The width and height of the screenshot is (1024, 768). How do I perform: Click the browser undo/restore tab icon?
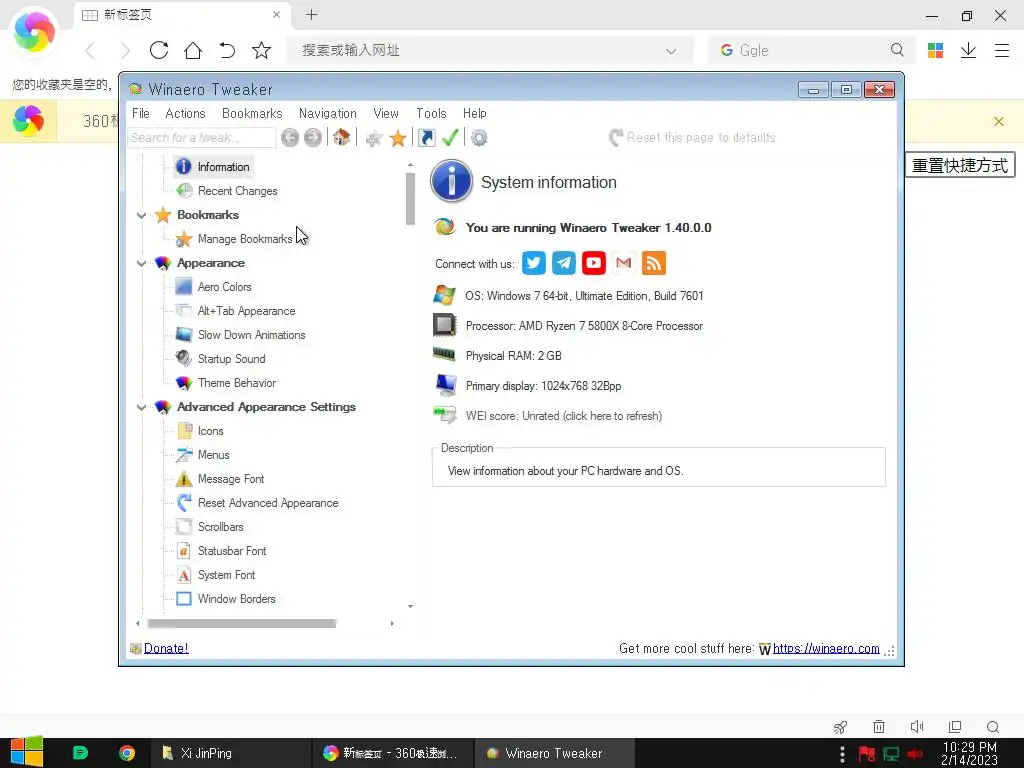[x=227, y=50]
